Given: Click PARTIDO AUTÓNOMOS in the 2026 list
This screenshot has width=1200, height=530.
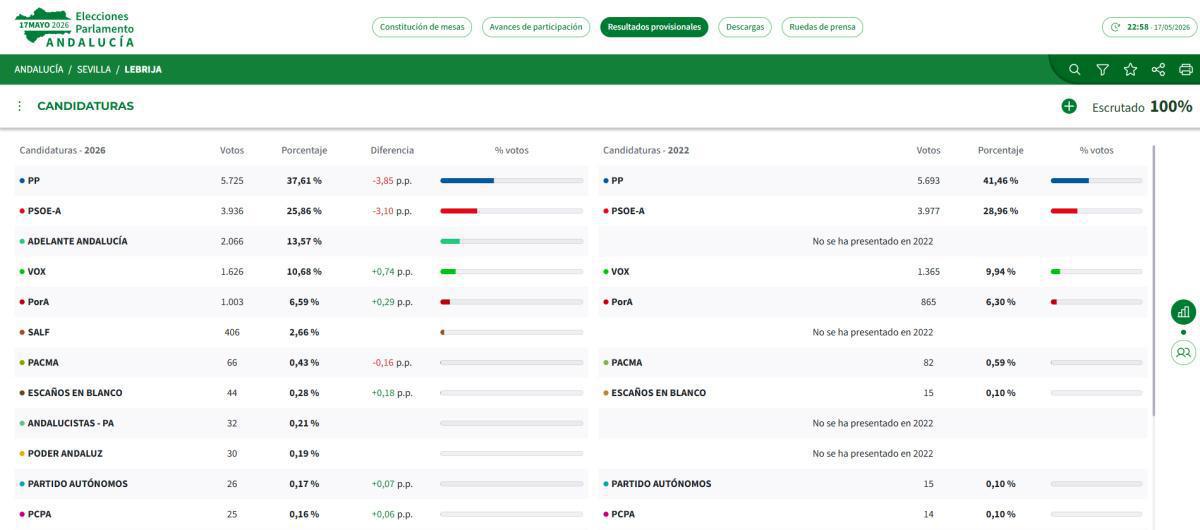Looking at the screenshot, I should 78,484.
